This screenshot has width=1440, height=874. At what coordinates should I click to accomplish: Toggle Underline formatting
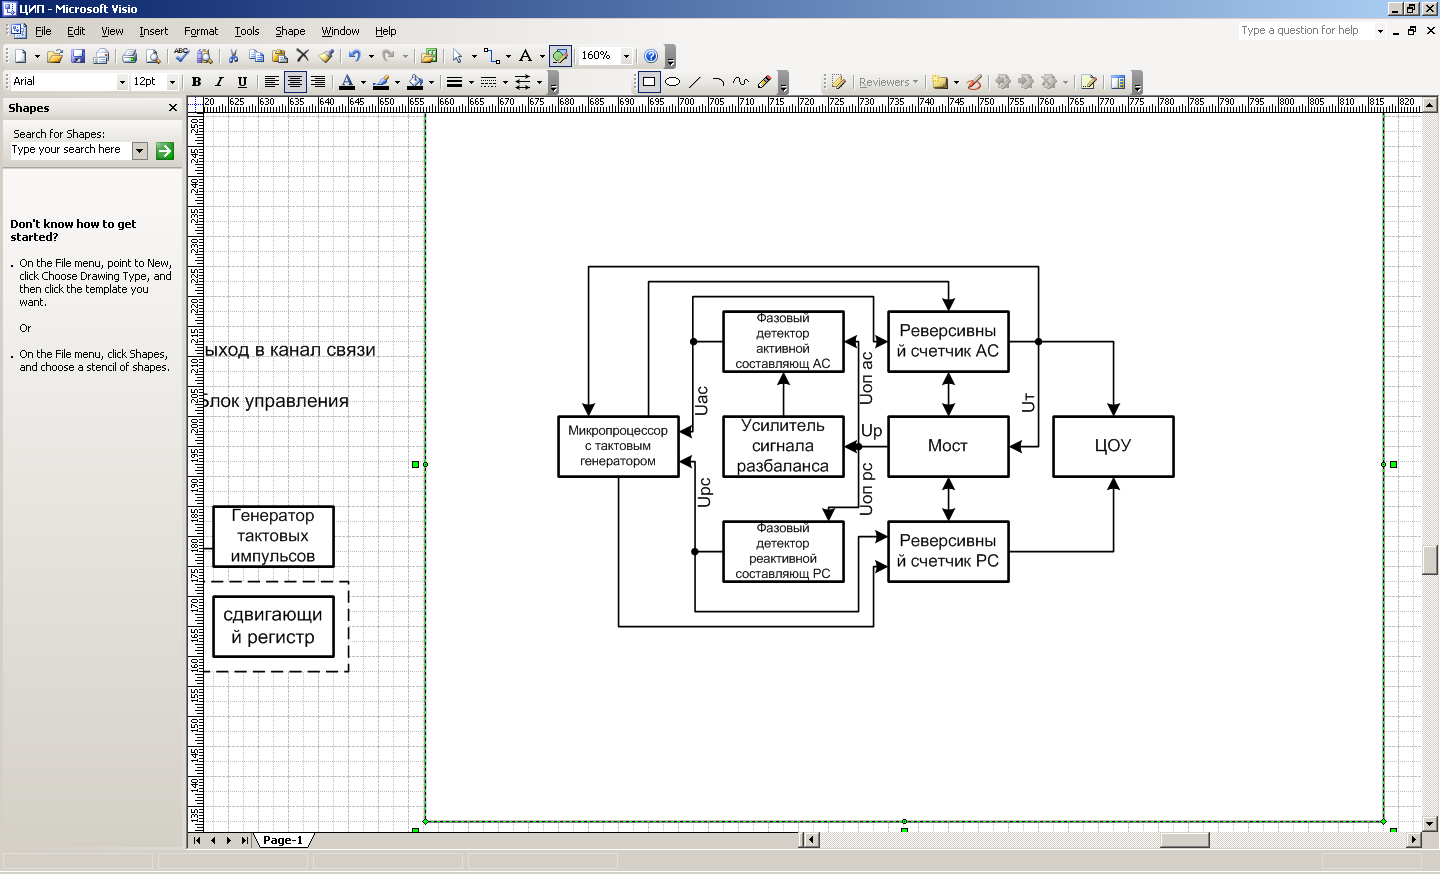[x=242, y=82]
